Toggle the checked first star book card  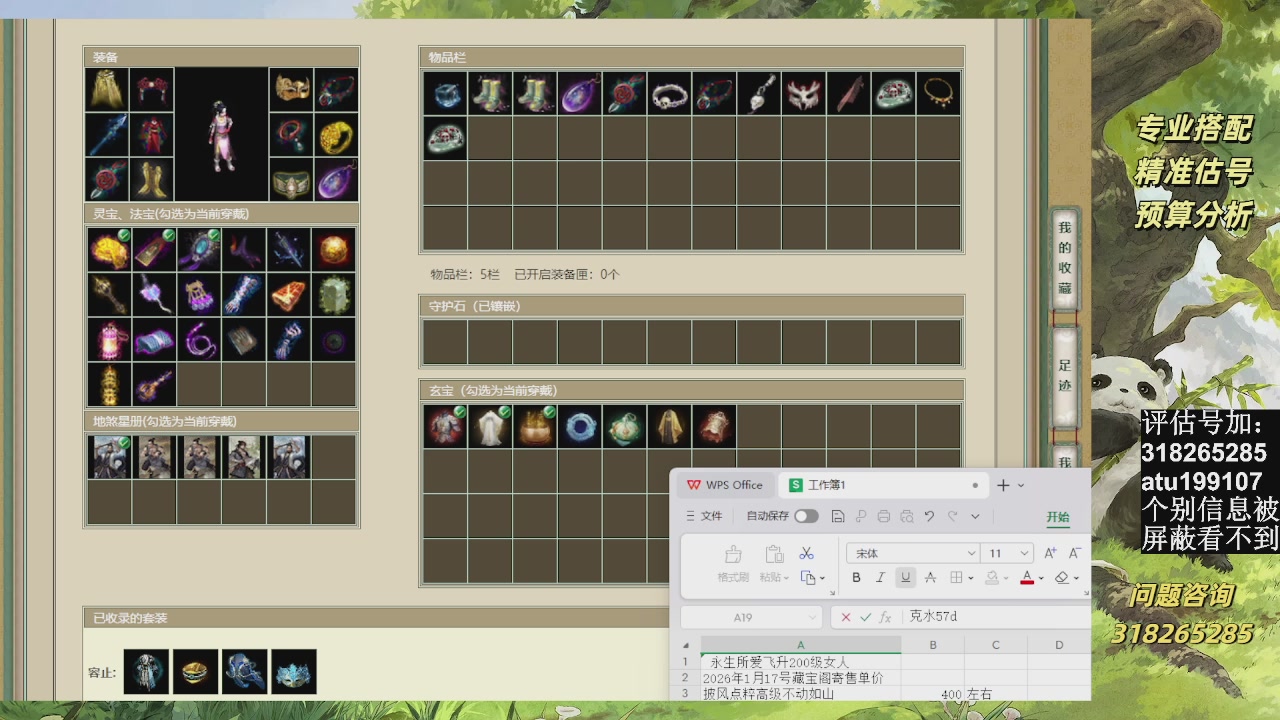109,457
